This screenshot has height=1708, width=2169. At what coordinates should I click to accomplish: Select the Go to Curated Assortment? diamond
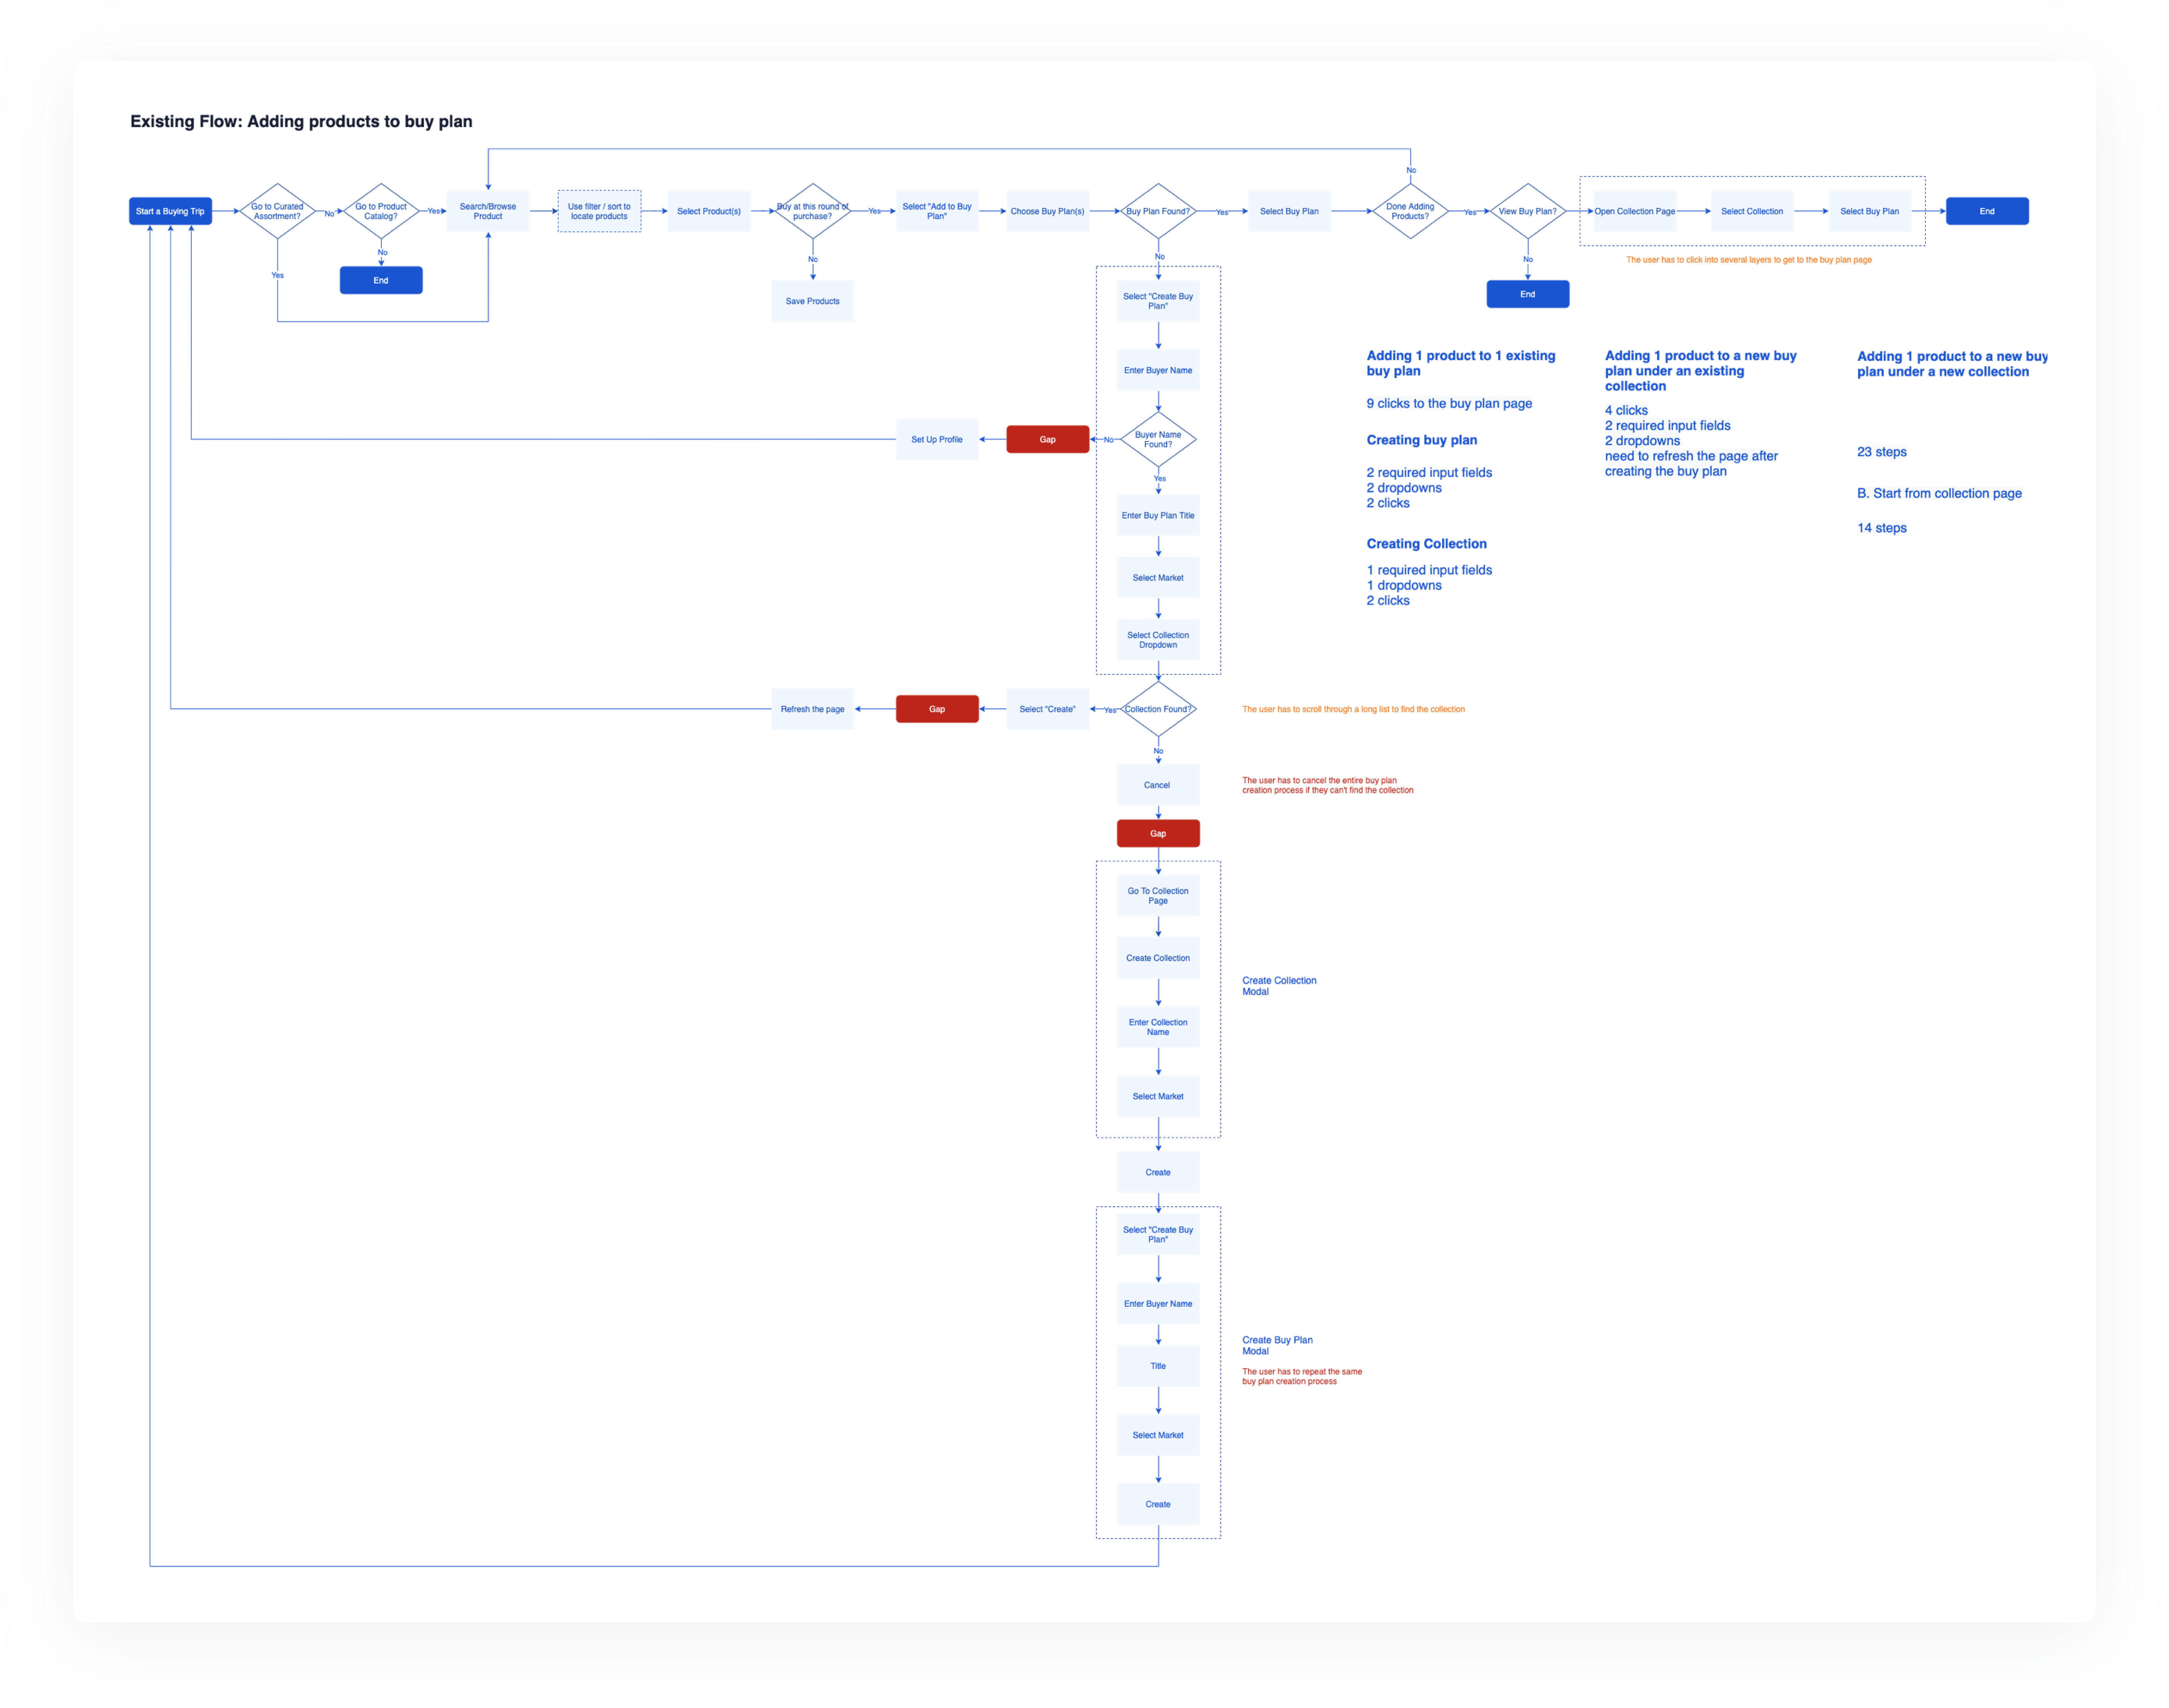277,211
